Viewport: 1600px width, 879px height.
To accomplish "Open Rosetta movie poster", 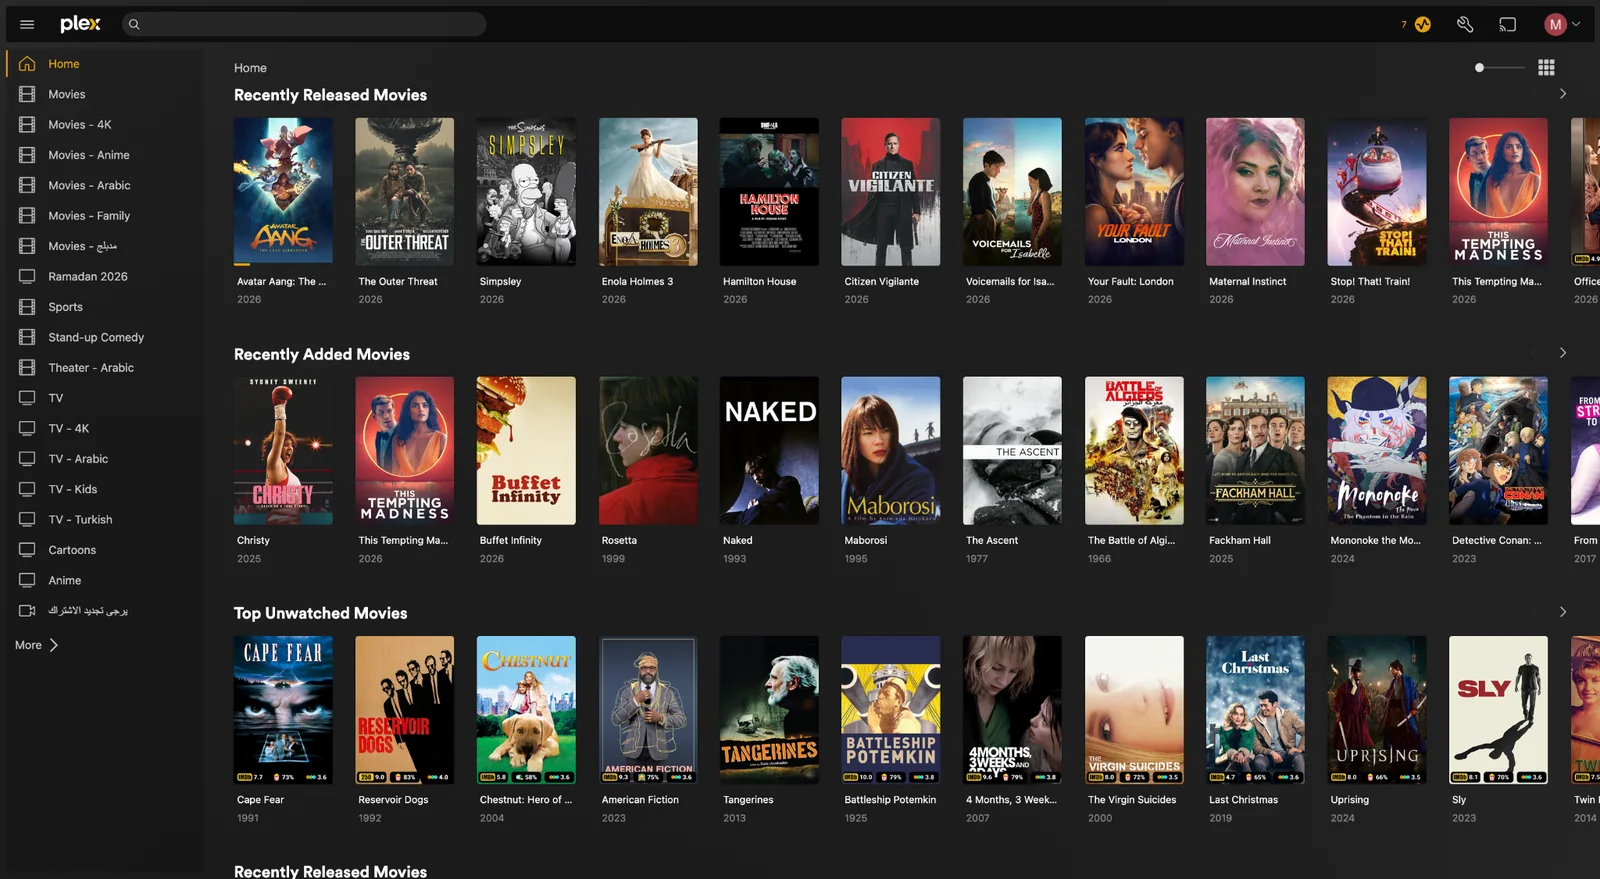I will 648,451.
